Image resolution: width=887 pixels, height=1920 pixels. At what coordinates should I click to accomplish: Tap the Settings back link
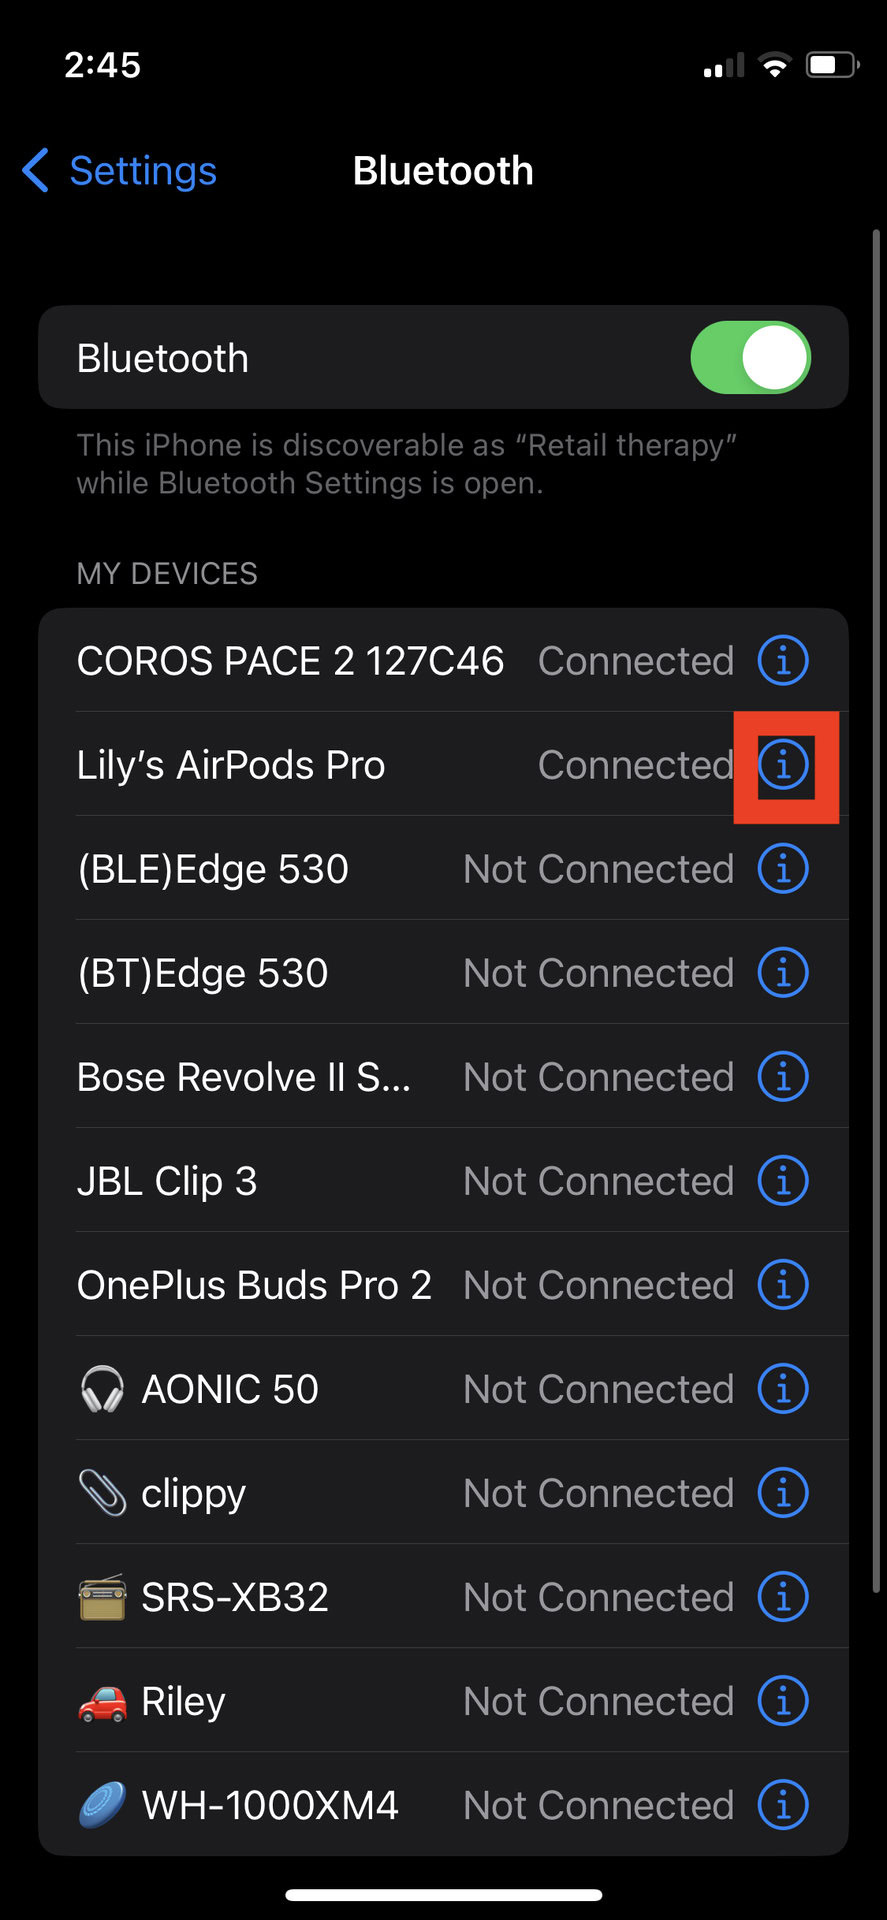click(x=142, y=171)
